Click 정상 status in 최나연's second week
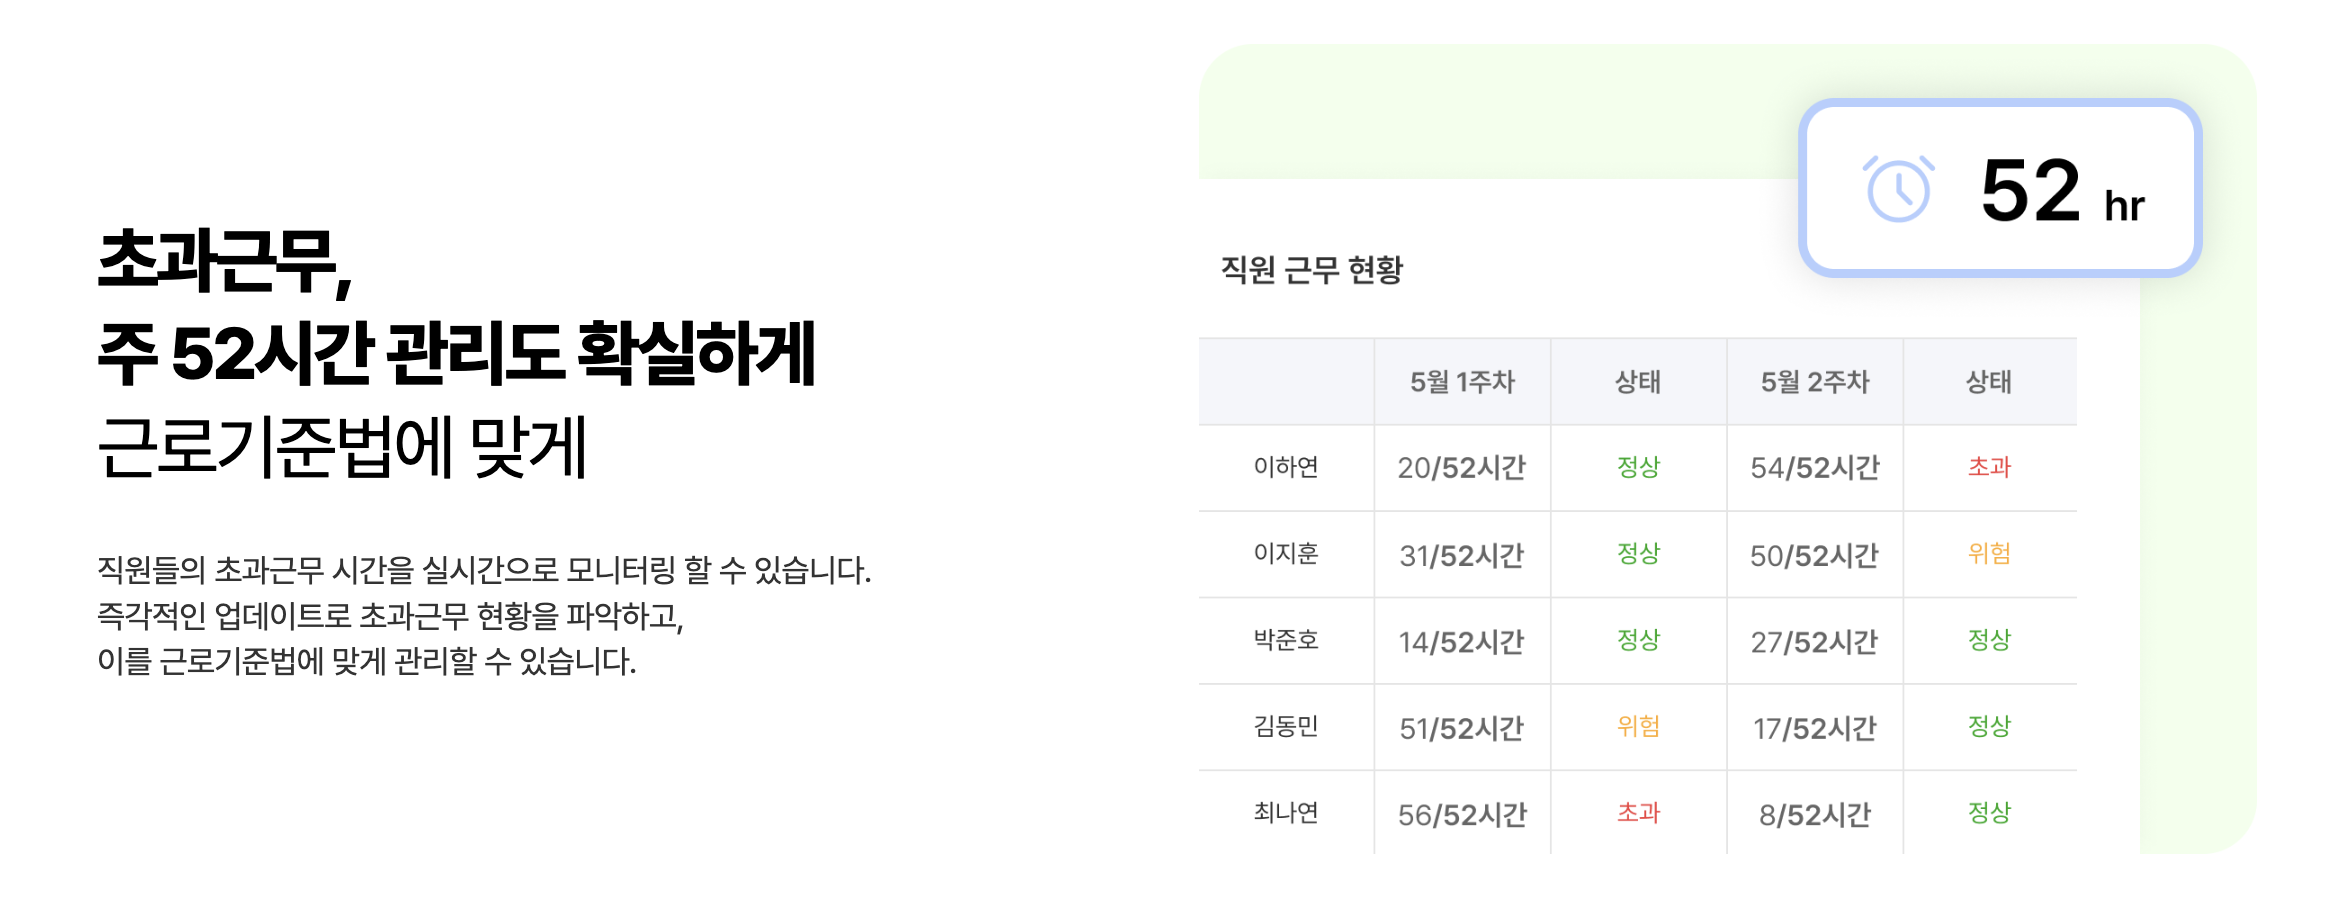This screenshot has height=914, width=2340. coord(1990,813)
